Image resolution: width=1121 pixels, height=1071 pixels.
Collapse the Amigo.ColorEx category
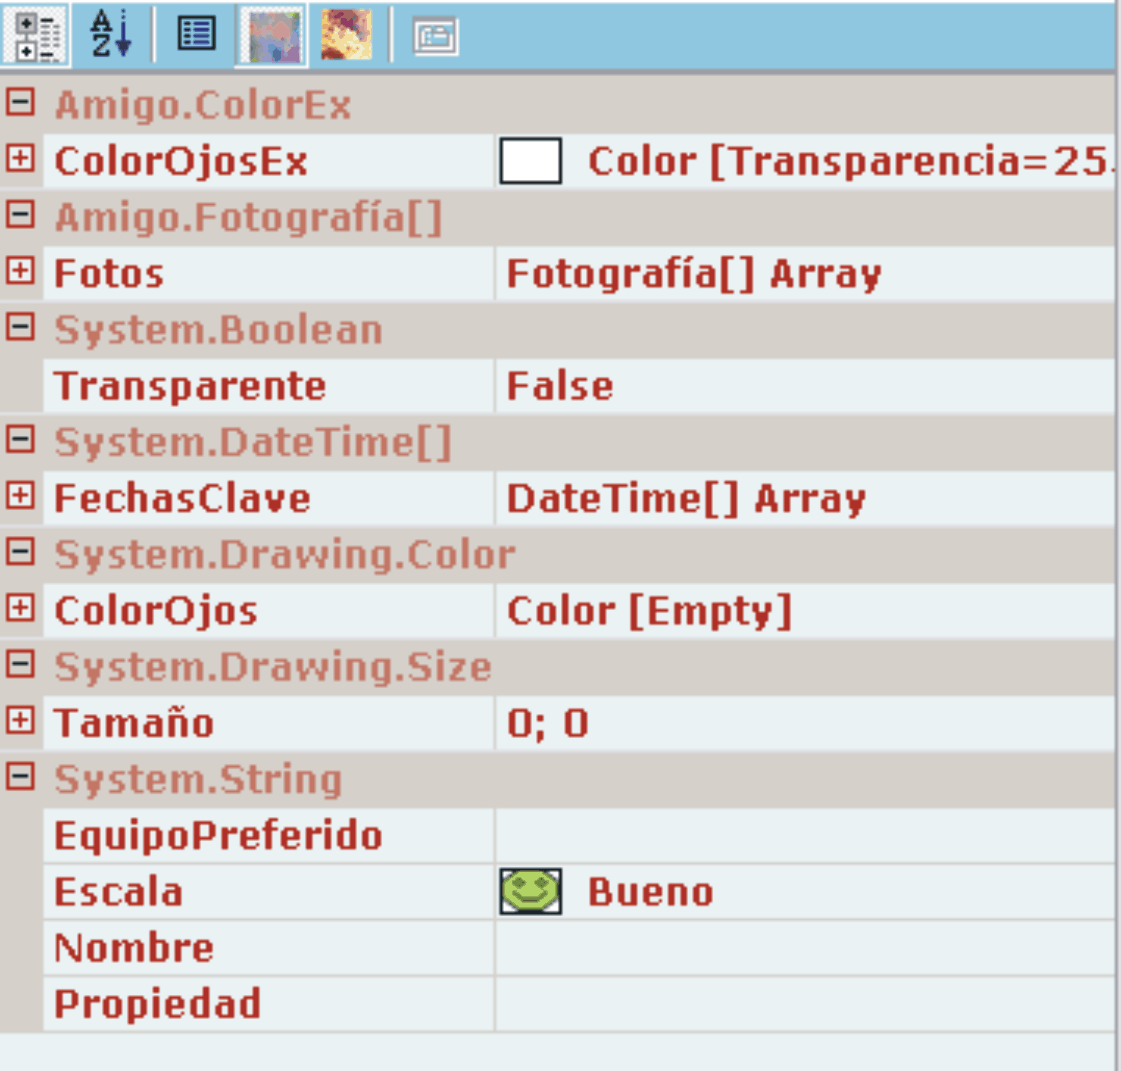20,103
